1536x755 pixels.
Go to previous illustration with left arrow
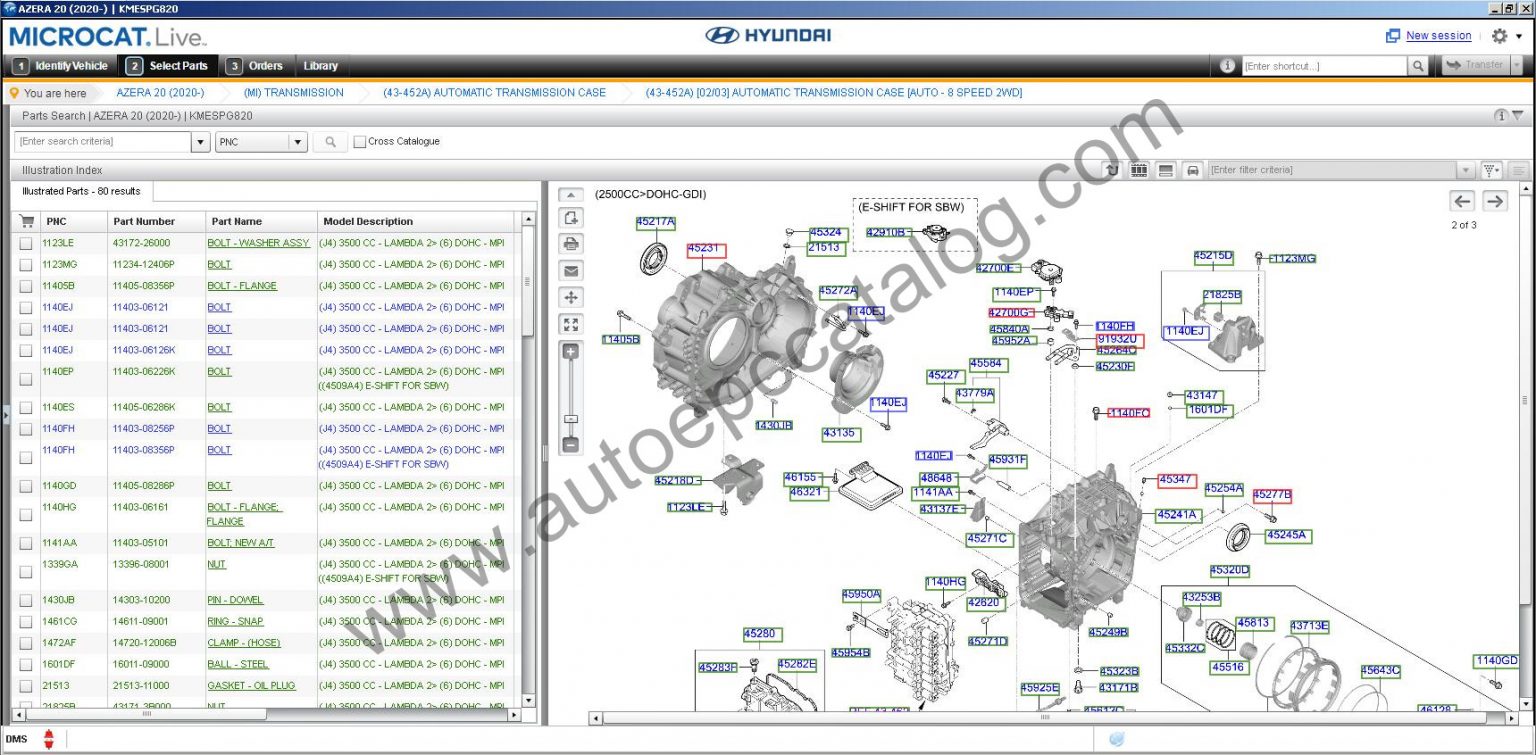(x=1462, y=201)
